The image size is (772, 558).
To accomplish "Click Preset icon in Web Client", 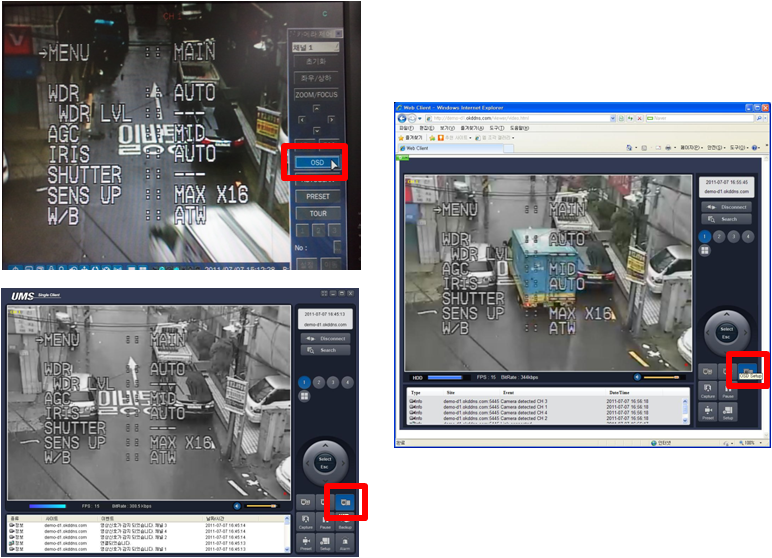I will tap(708, 412).
